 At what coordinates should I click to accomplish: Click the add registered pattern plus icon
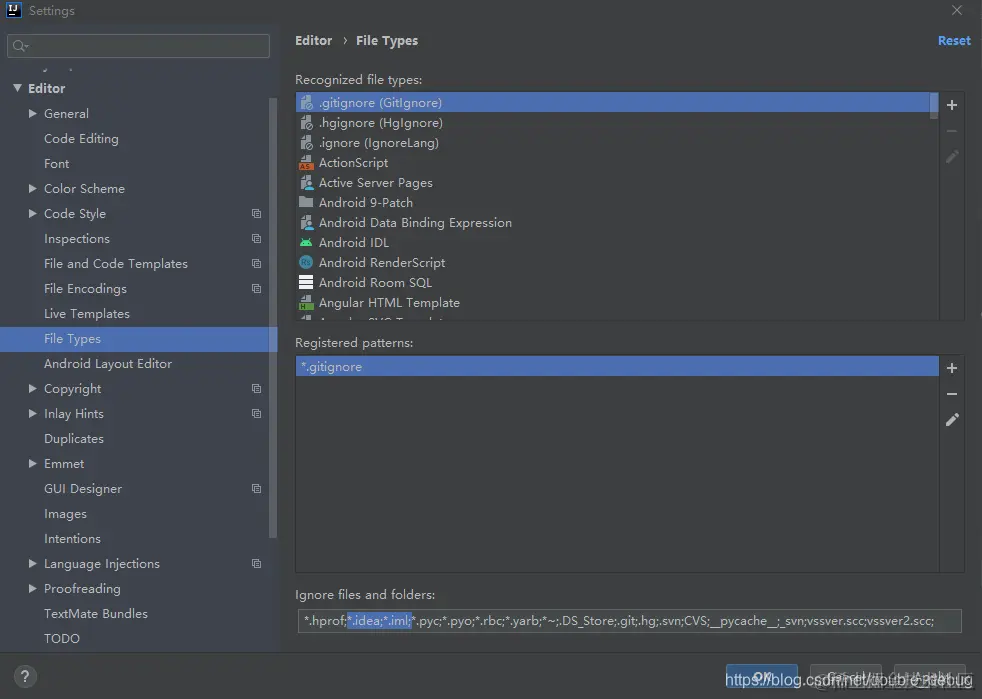point(951,368)
